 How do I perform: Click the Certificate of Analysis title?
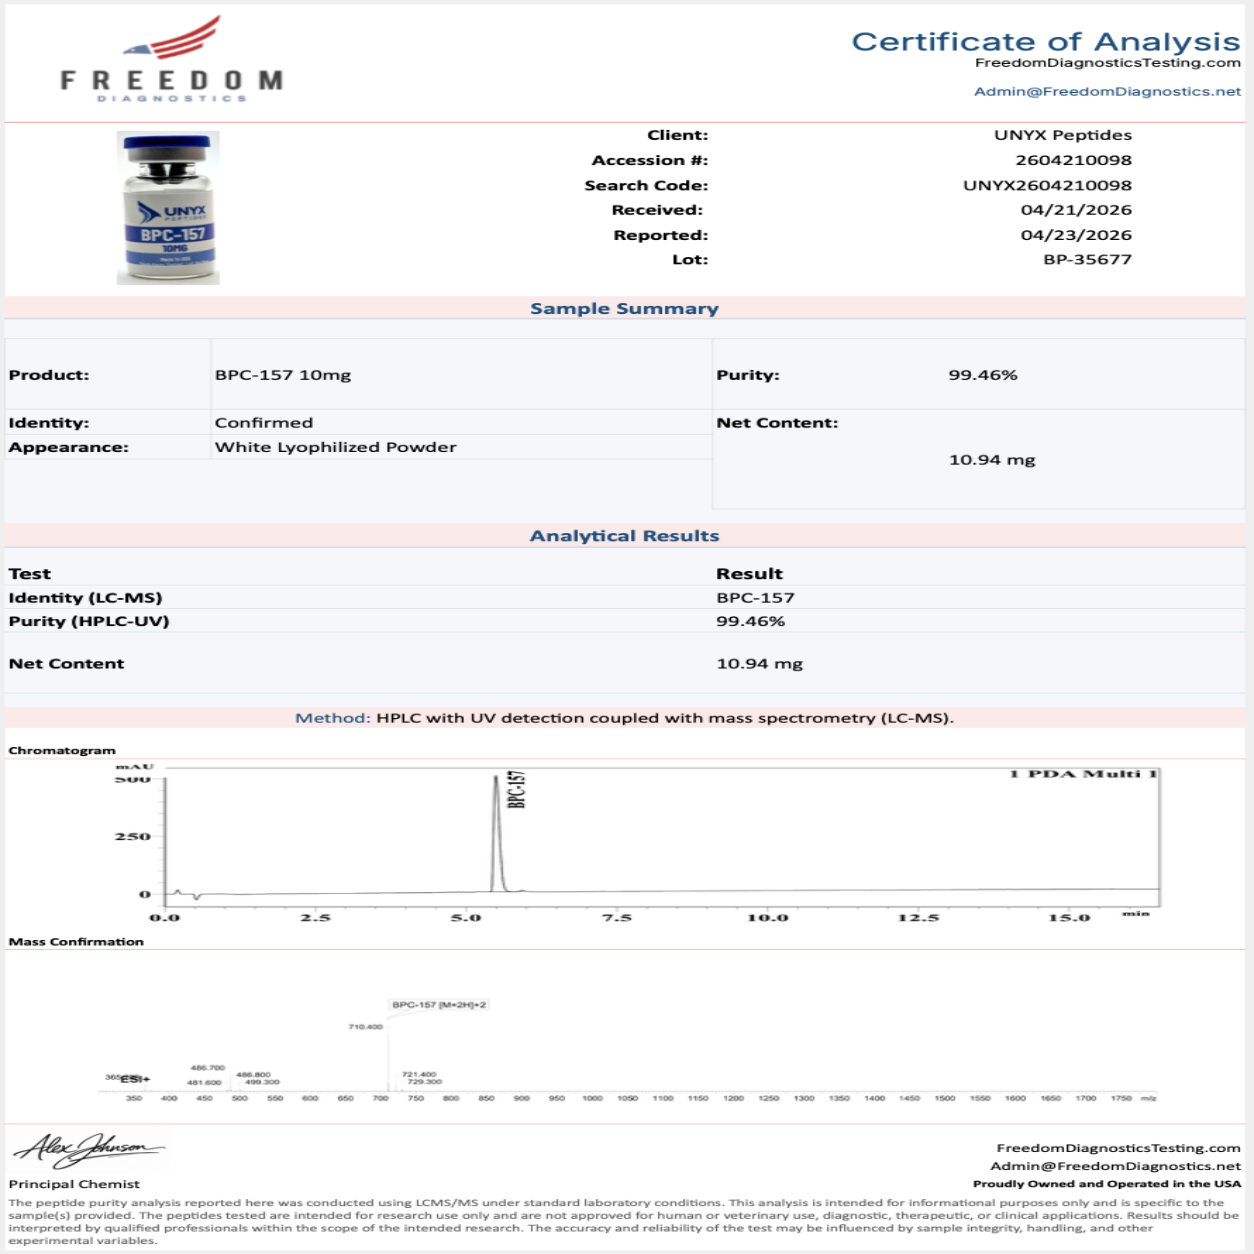1045,41
